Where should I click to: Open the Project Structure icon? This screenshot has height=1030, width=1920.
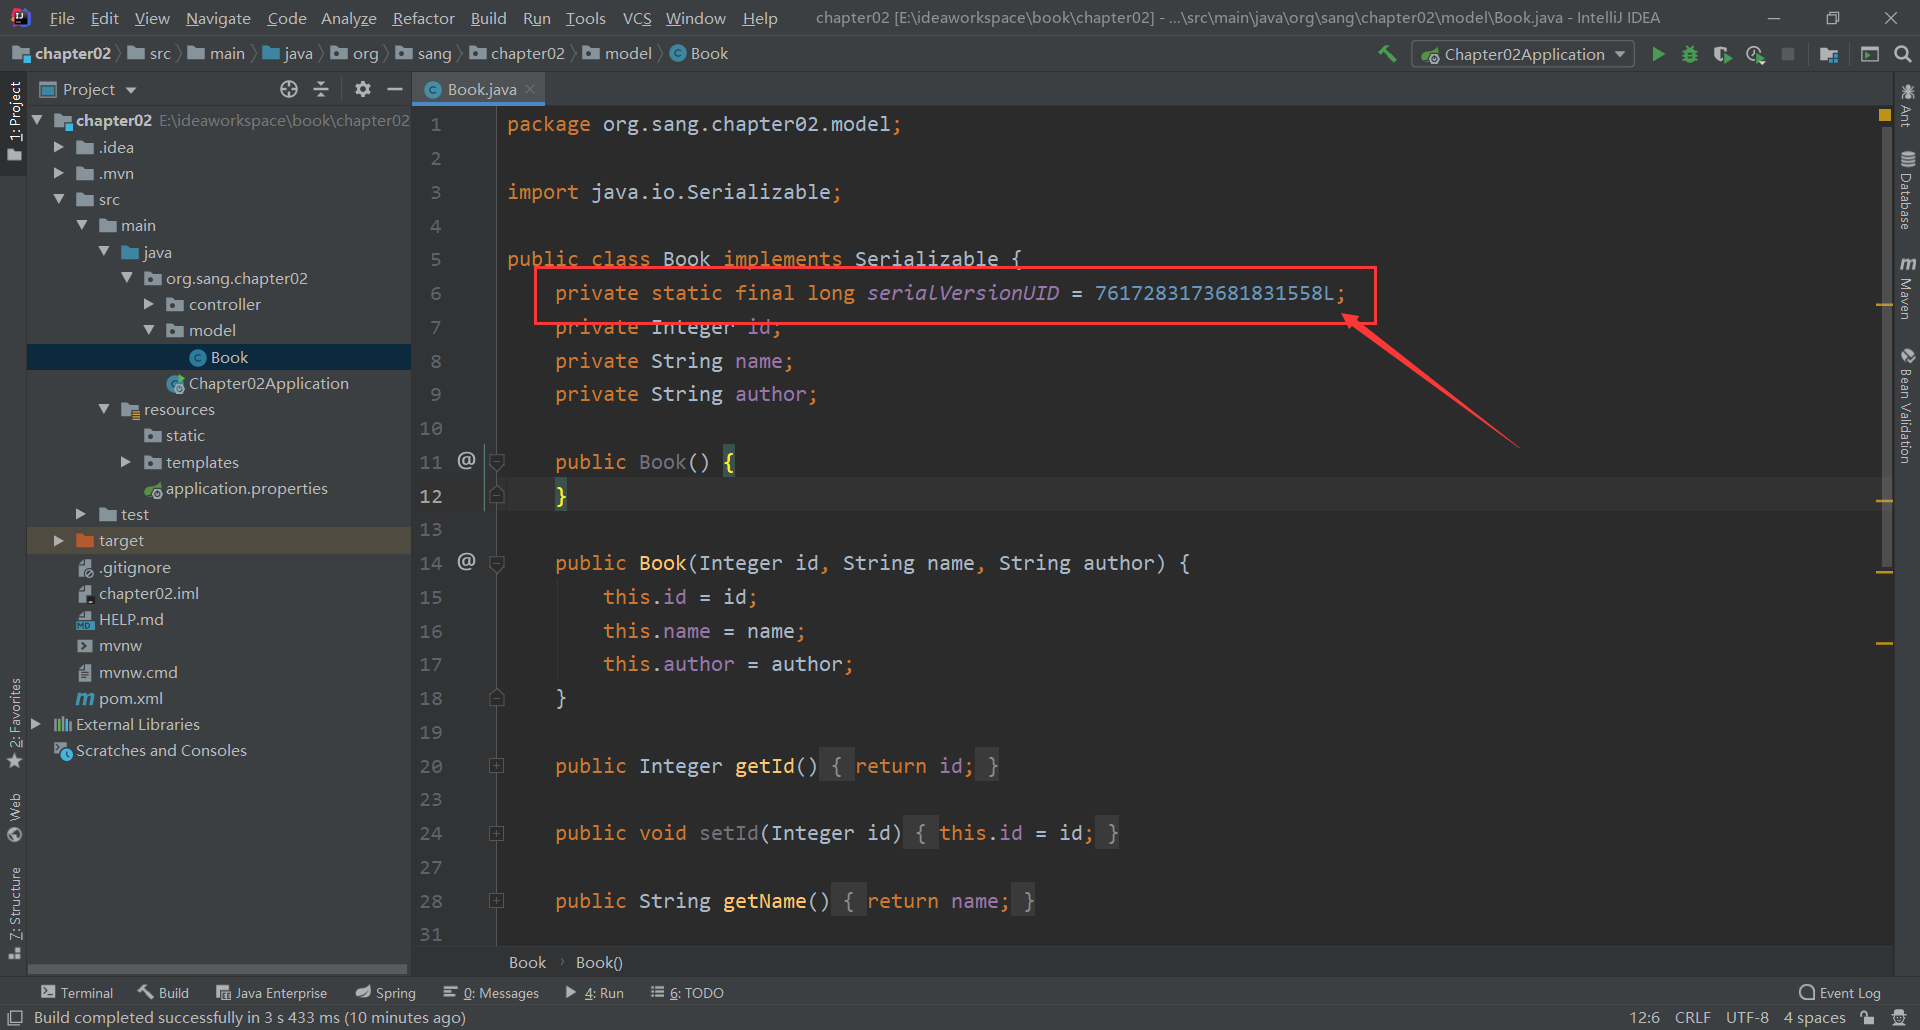tap(1829, 54)
